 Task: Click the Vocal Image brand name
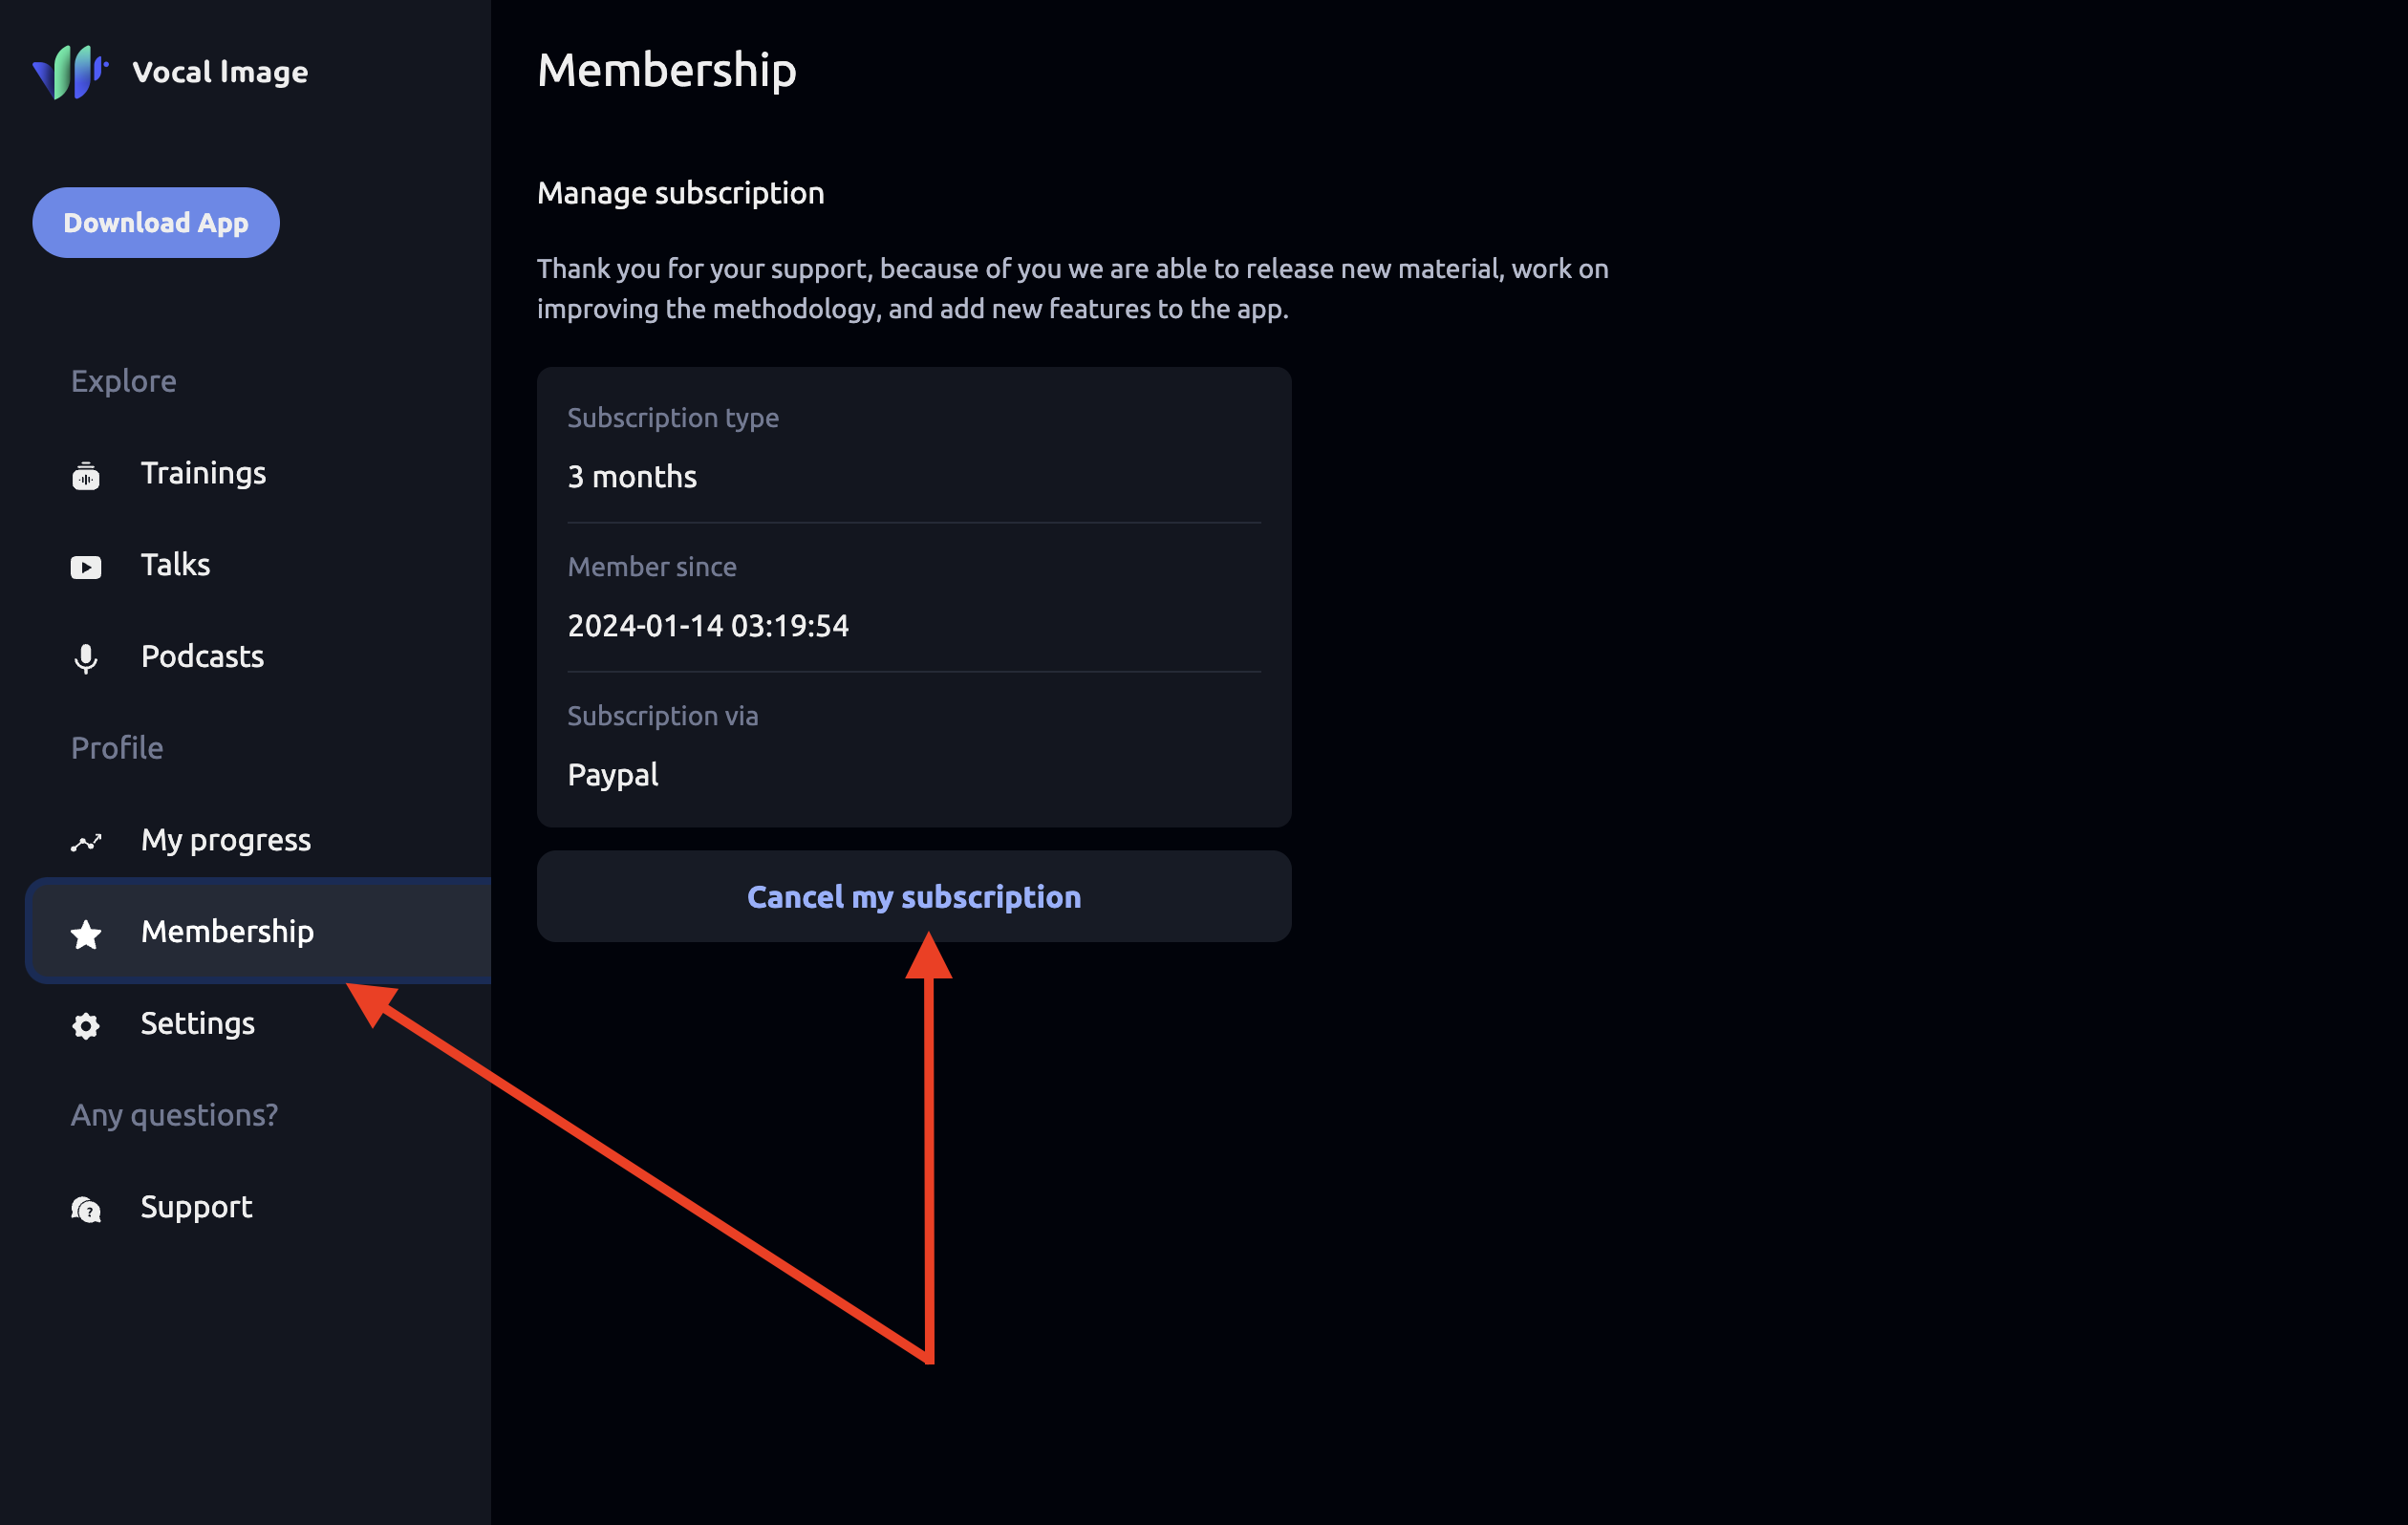coord(220,72)
